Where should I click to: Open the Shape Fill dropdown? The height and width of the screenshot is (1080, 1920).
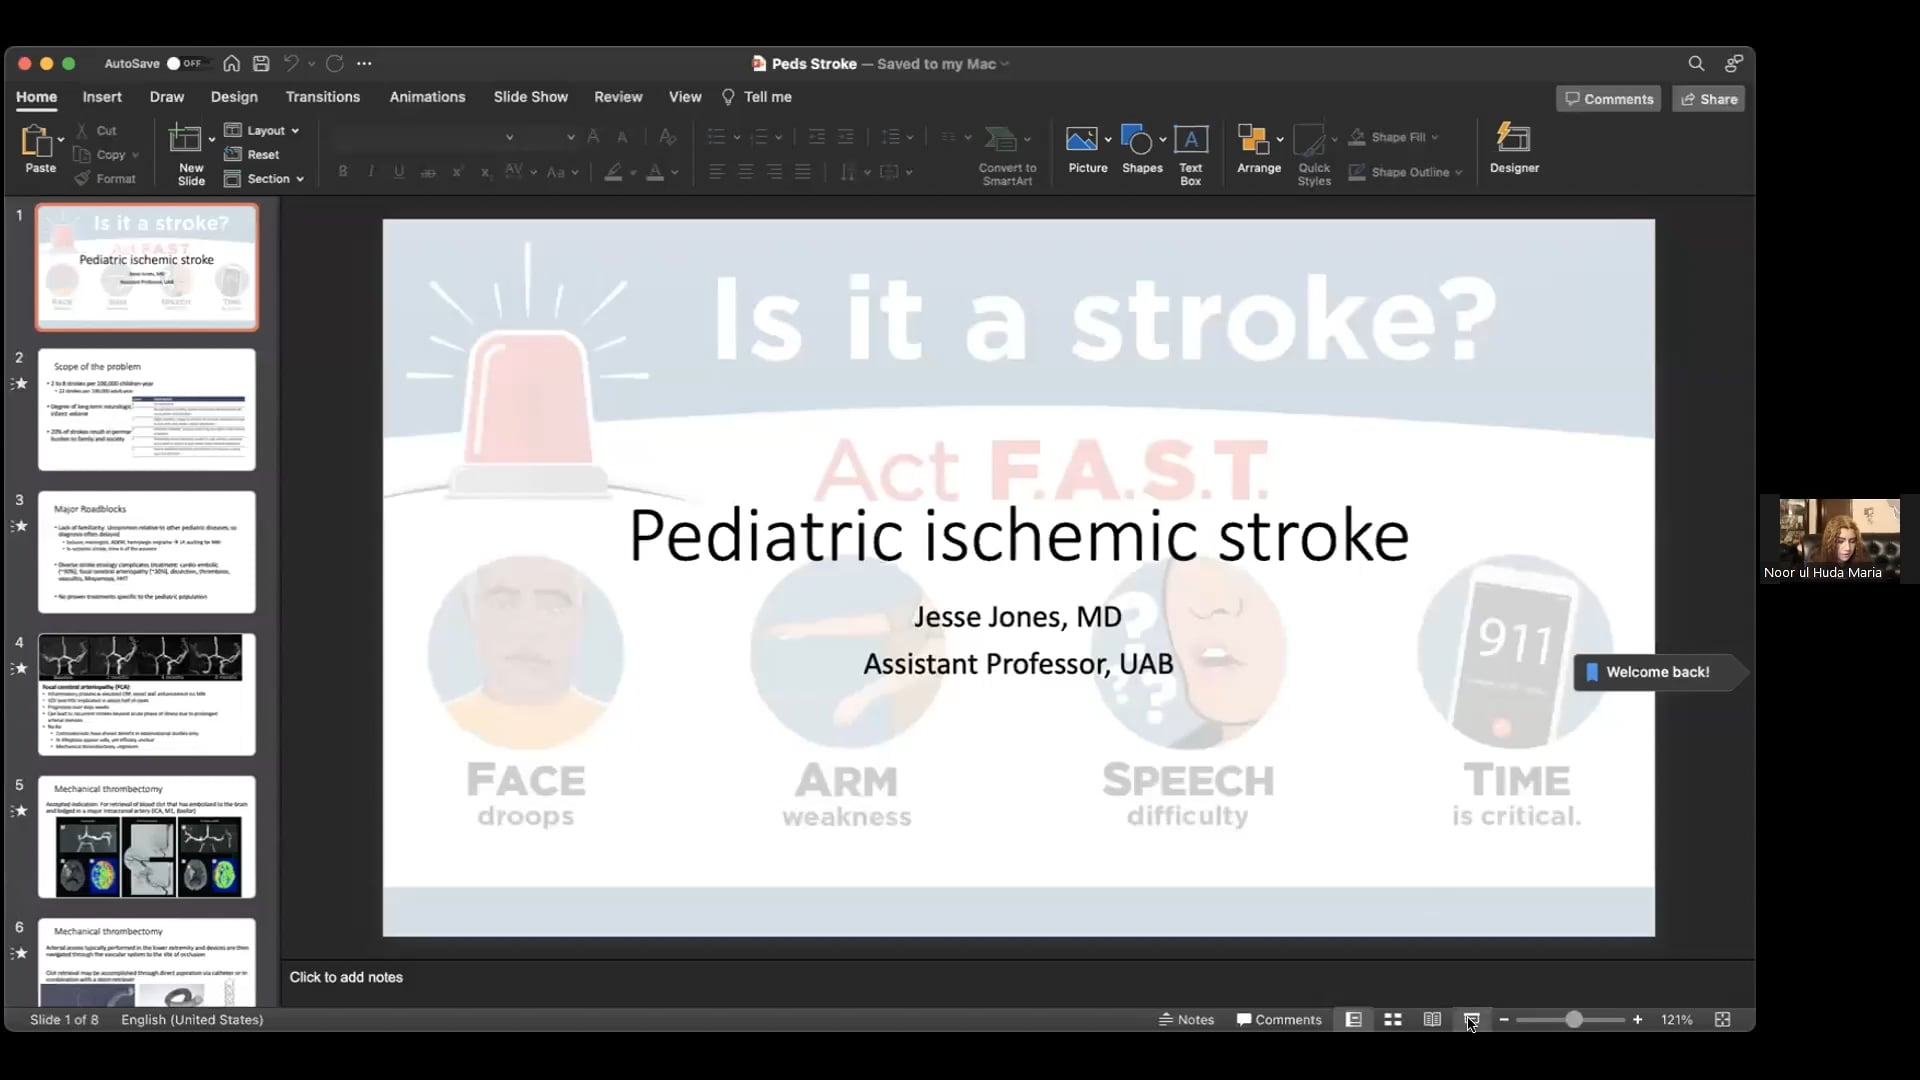[x=1399, y=137]
